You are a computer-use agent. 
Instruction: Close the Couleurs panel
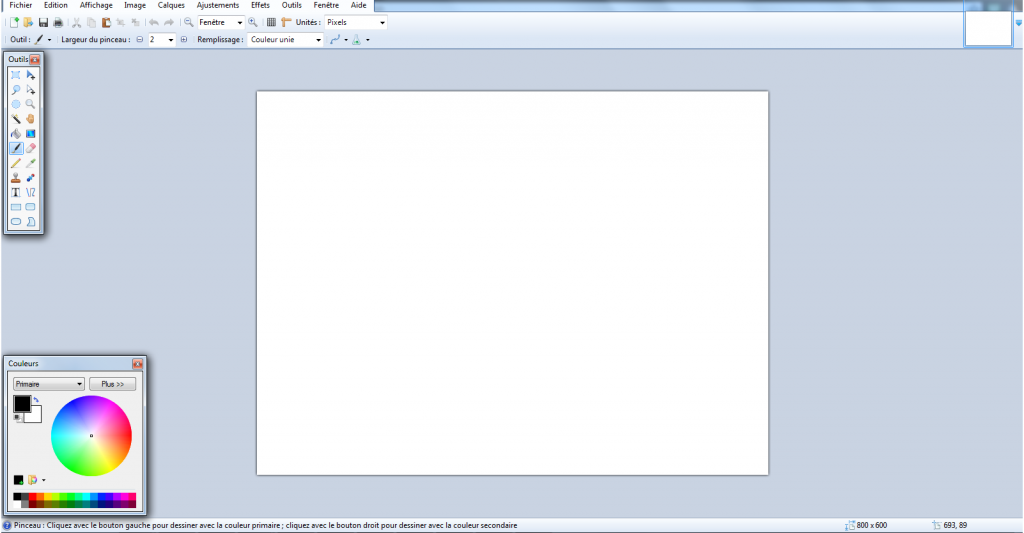coord(137,364)
